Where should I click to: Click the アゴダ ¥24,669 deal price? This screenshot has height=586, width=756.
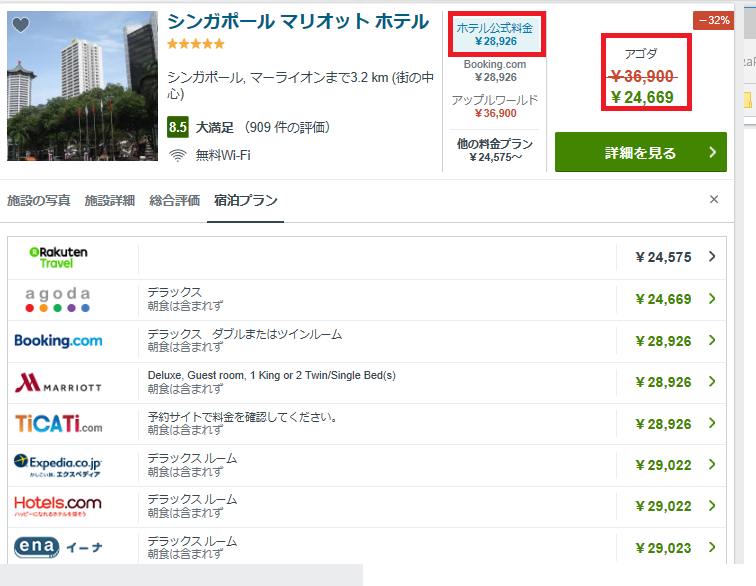(642, 97)
